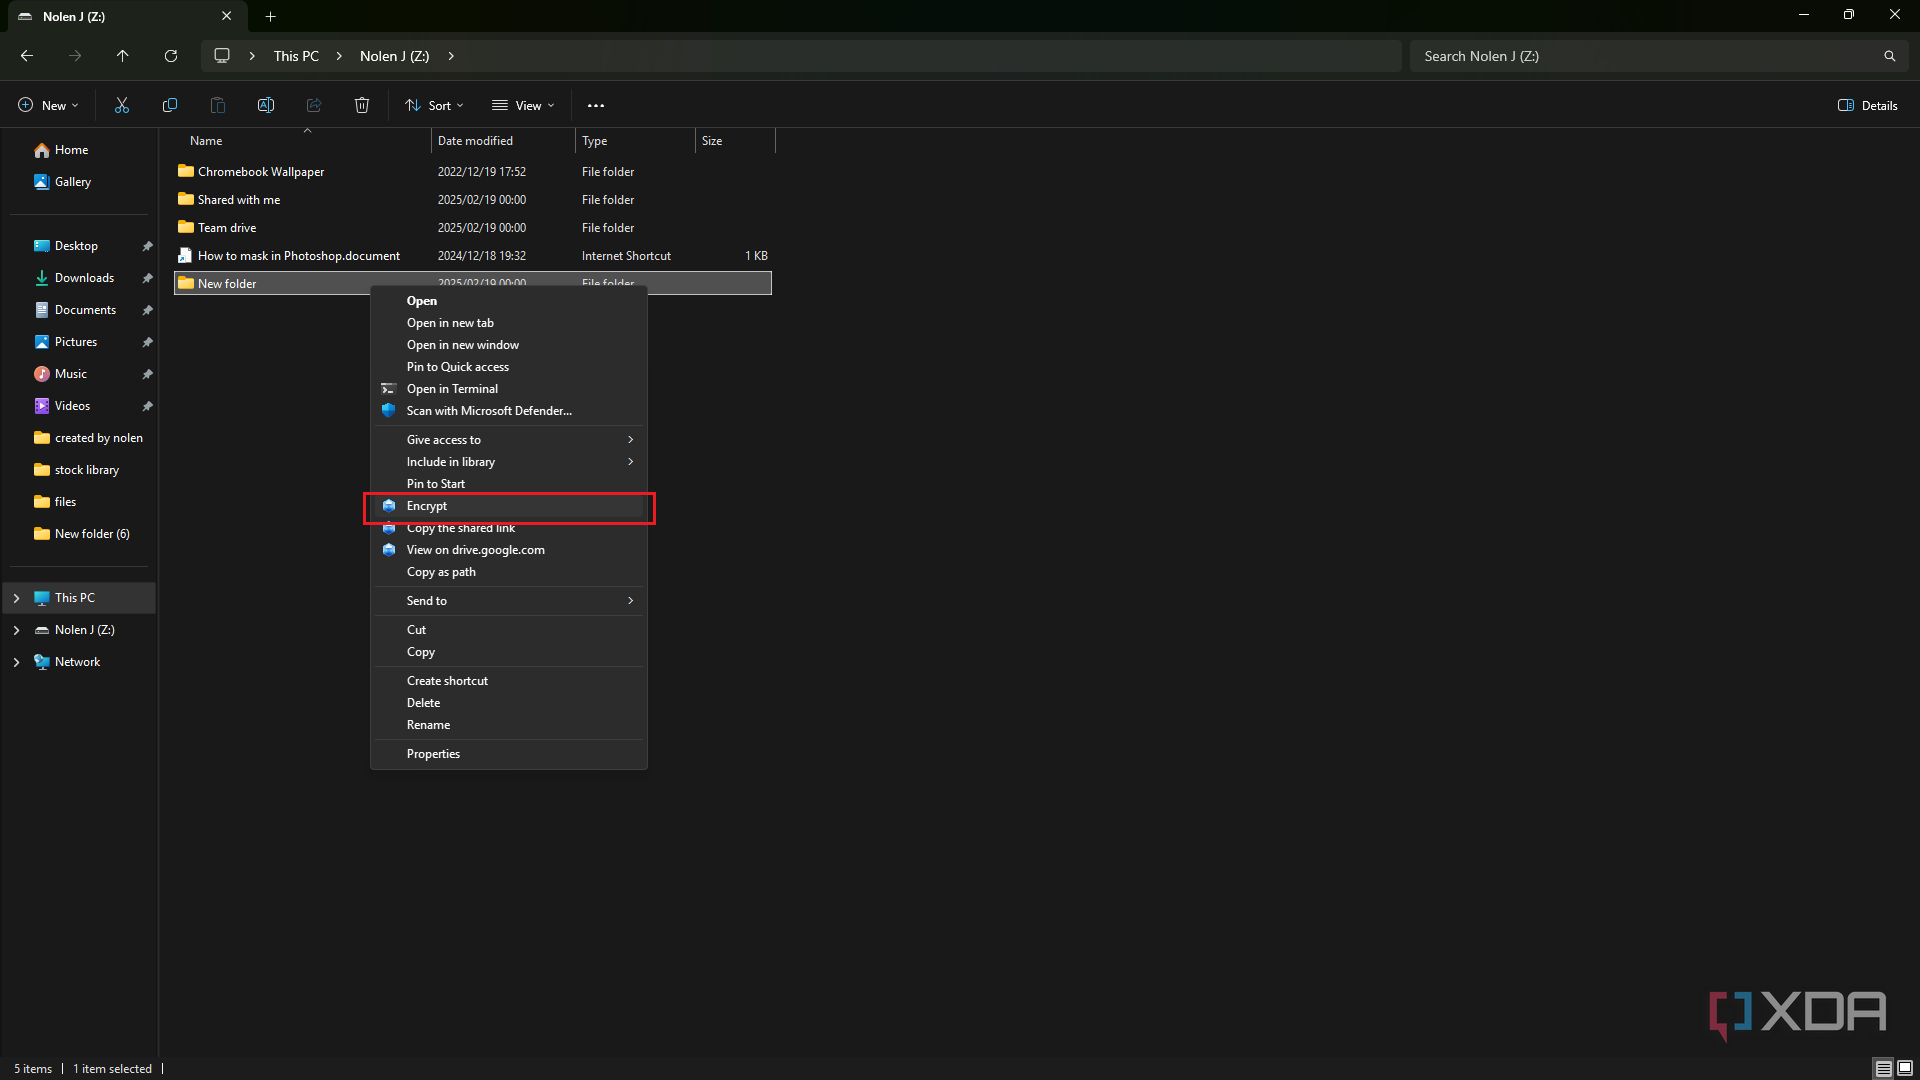Select How to mask in Photoshop.document
This screenshot has width=1920, height=1080.
[473, 256]
